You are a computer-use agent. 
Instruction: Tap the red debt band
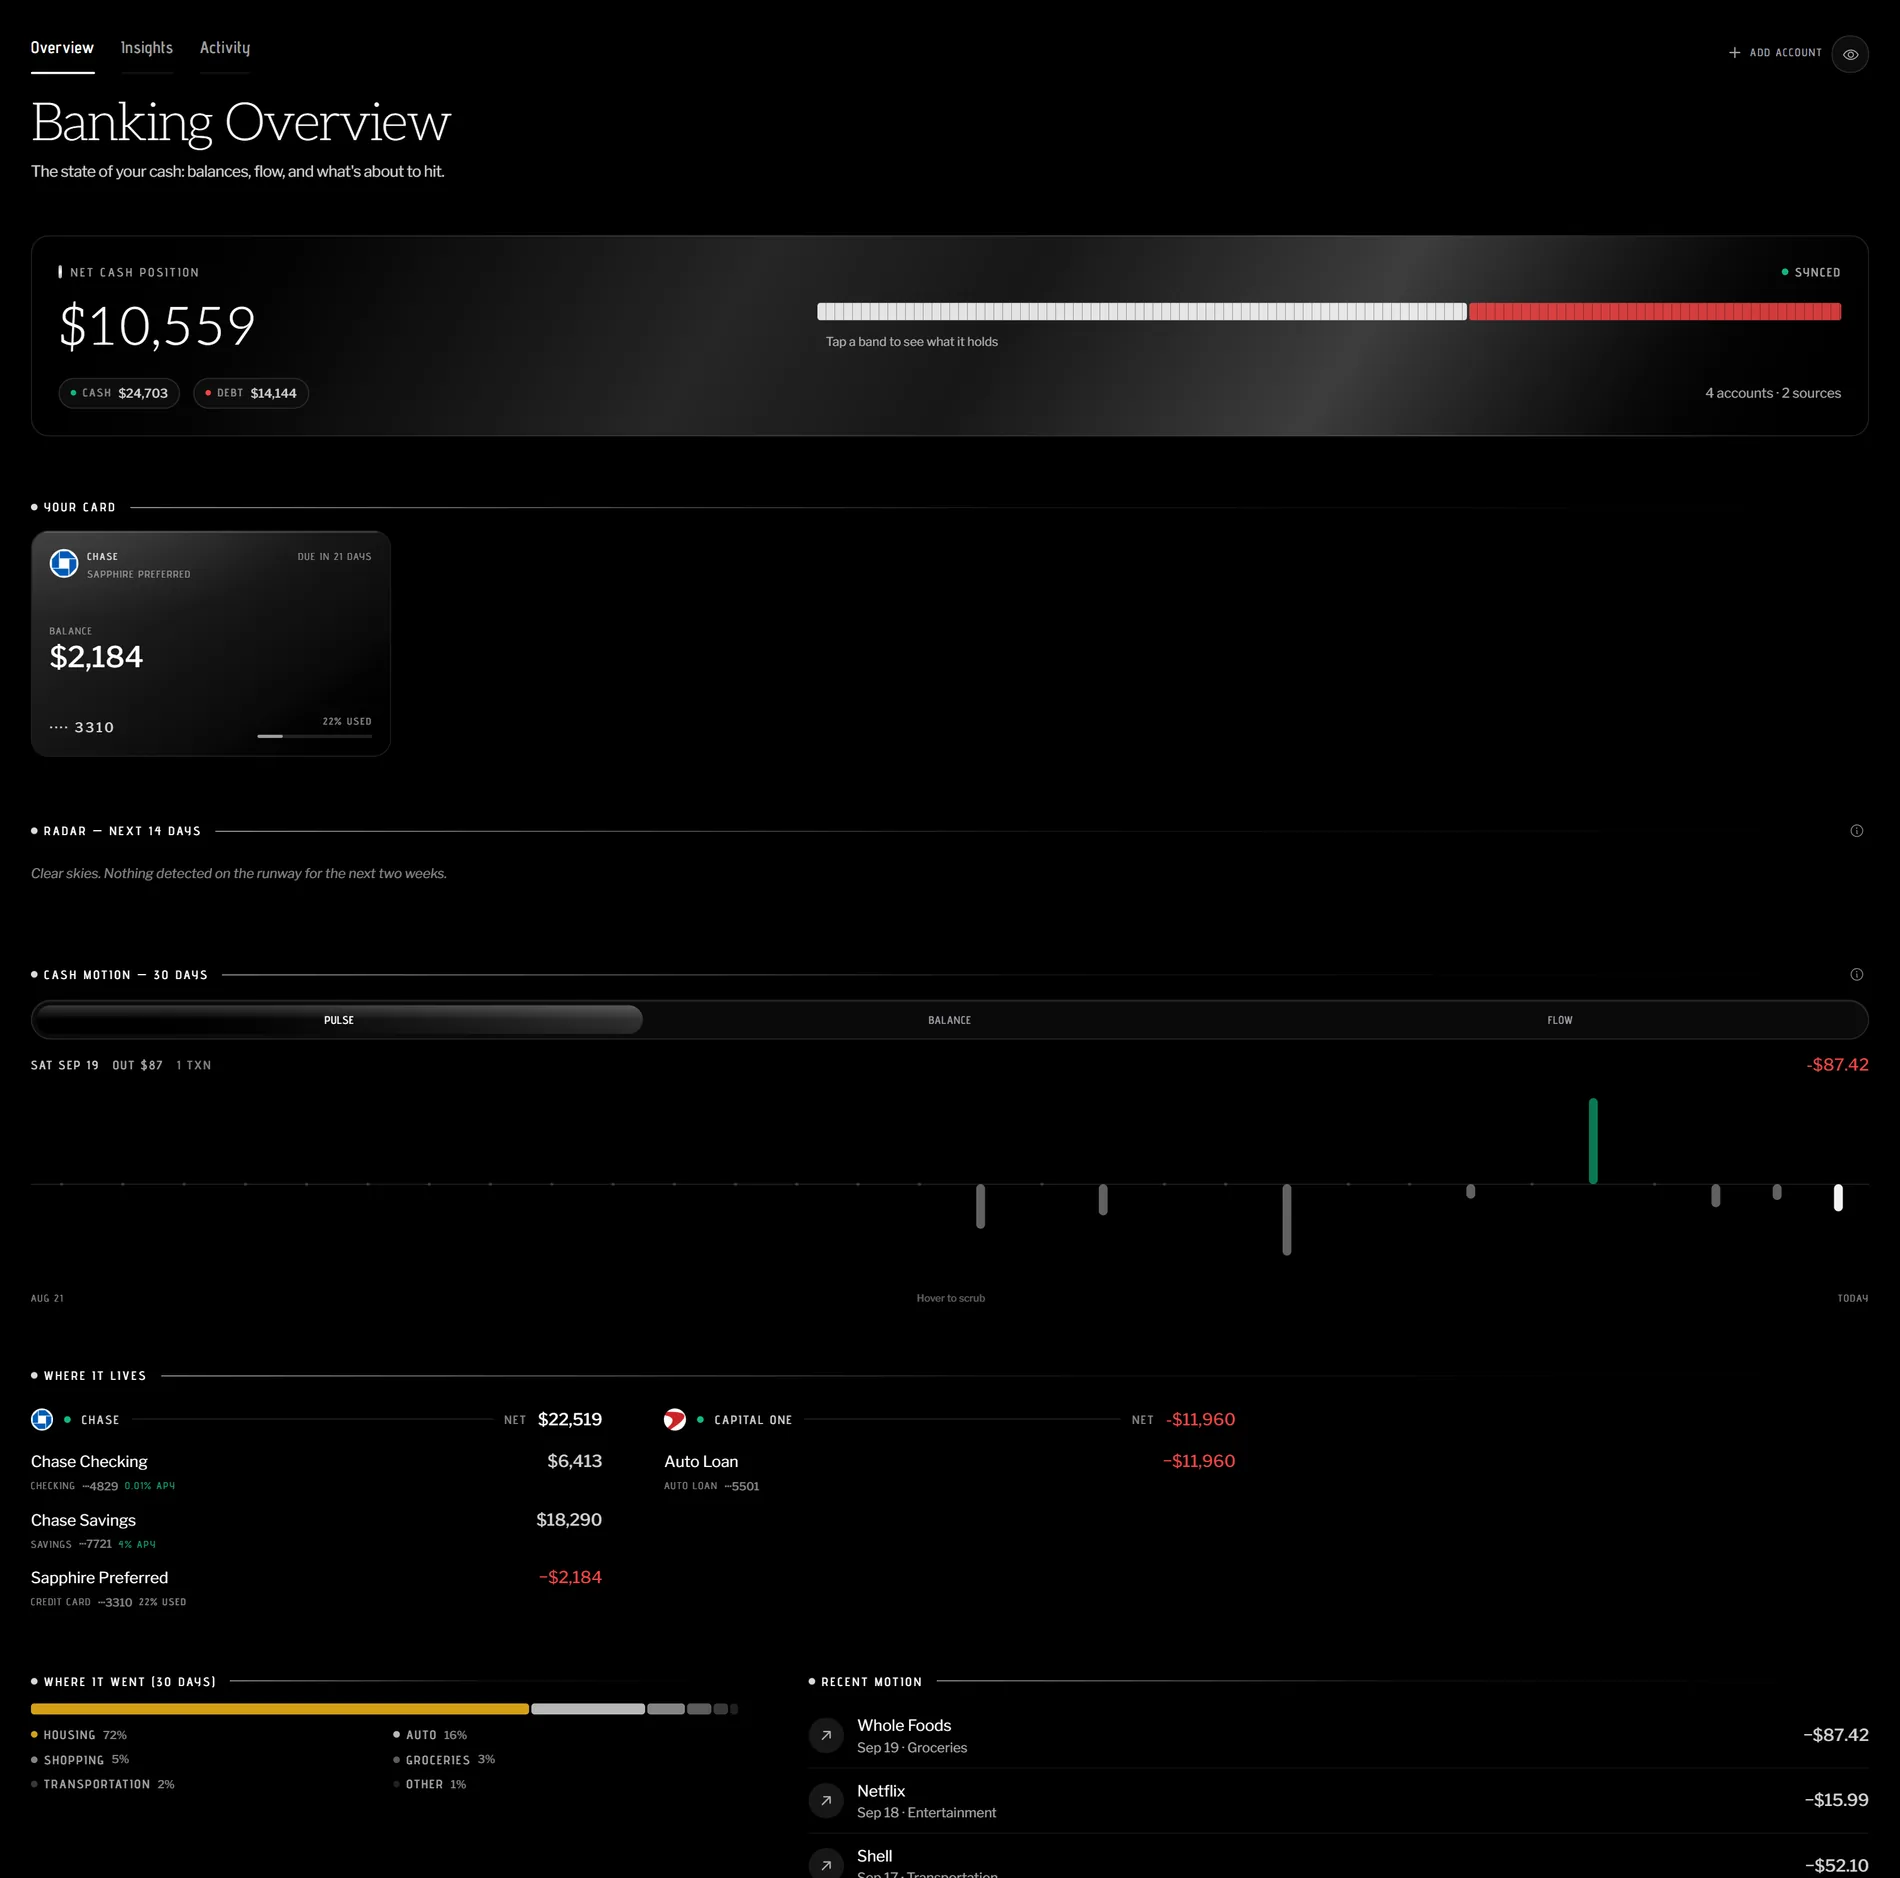pyautogui.click(x=1655, y=311)
